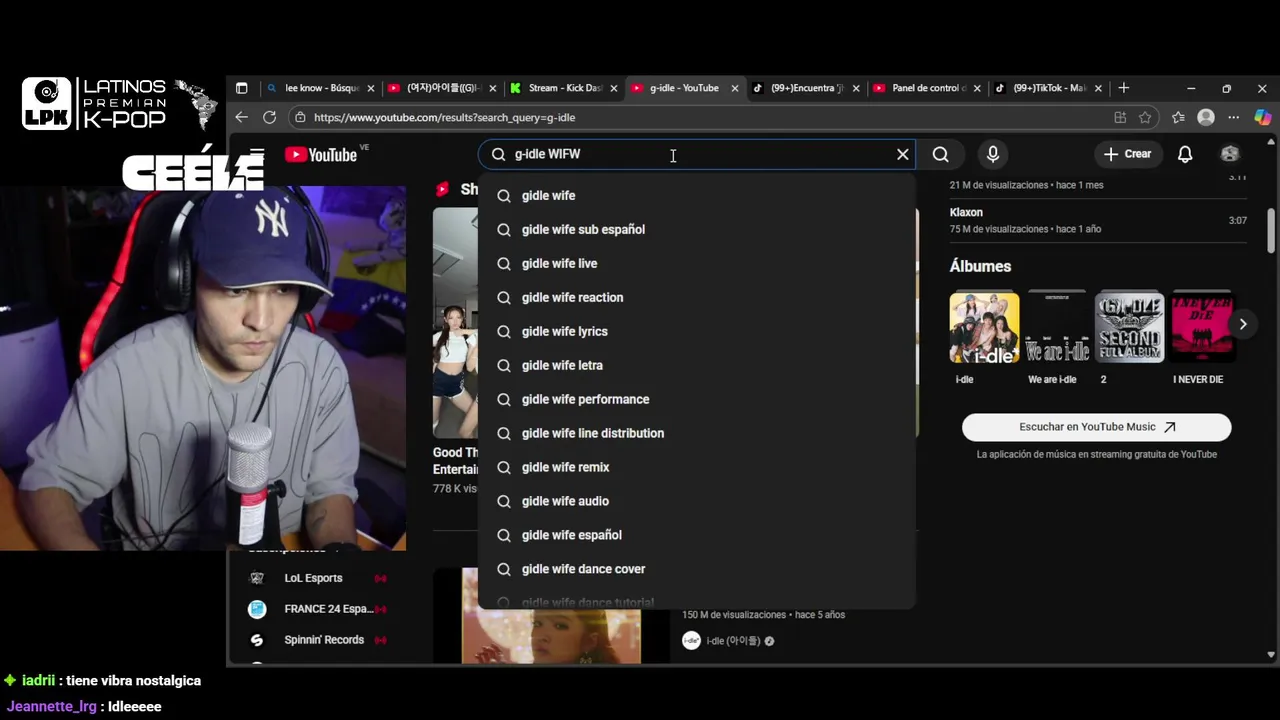Select suggestion 'gidle wife sub español'
This screenshot has width=1280, height=720.
(x=697, y=230)
